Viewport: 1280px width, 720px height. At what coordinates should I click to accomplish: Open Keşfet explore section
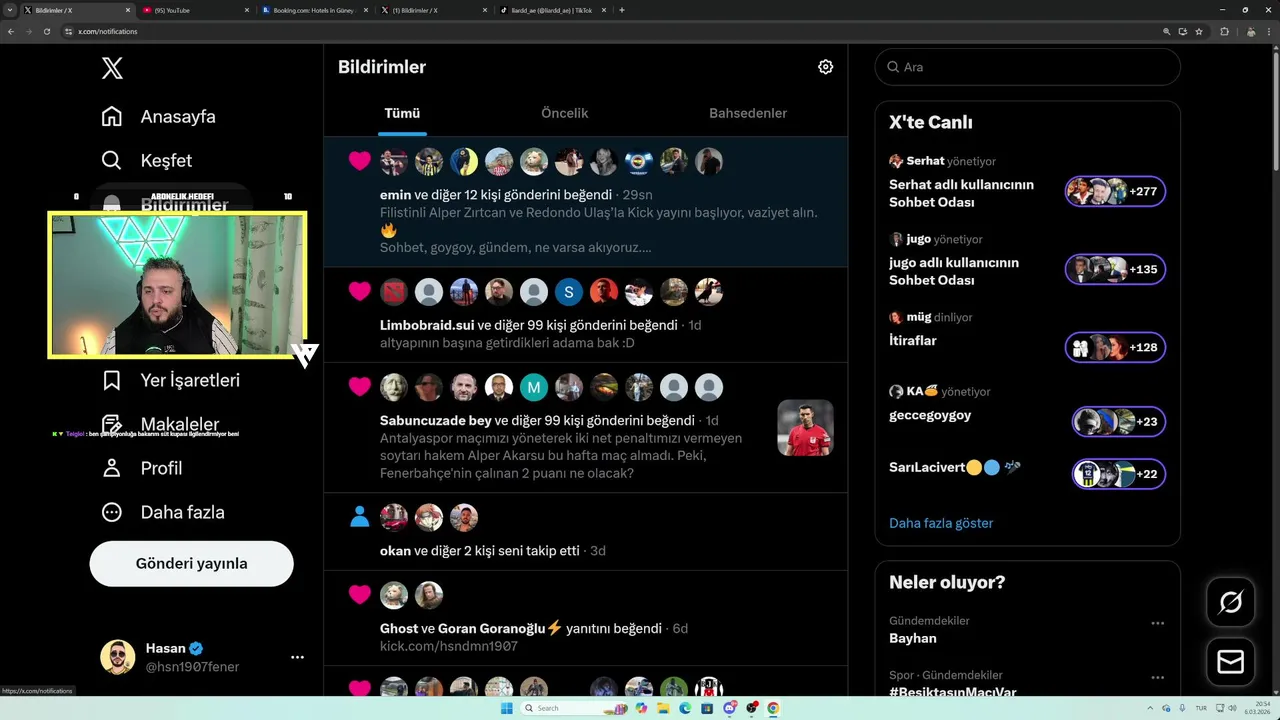(x=146, y=160)
